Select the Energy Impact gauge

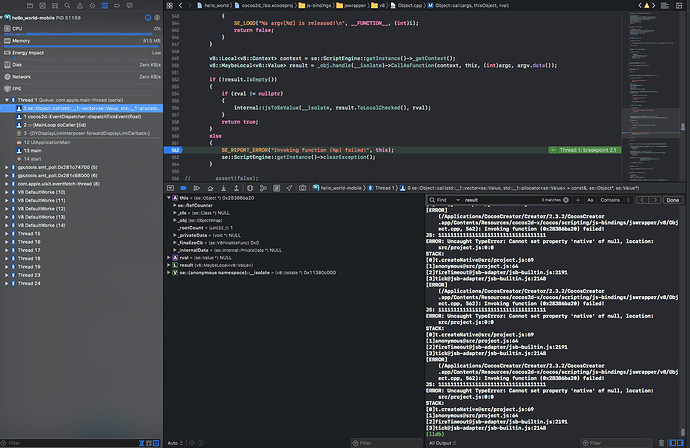pyautogui.click(x=81, y=53)
